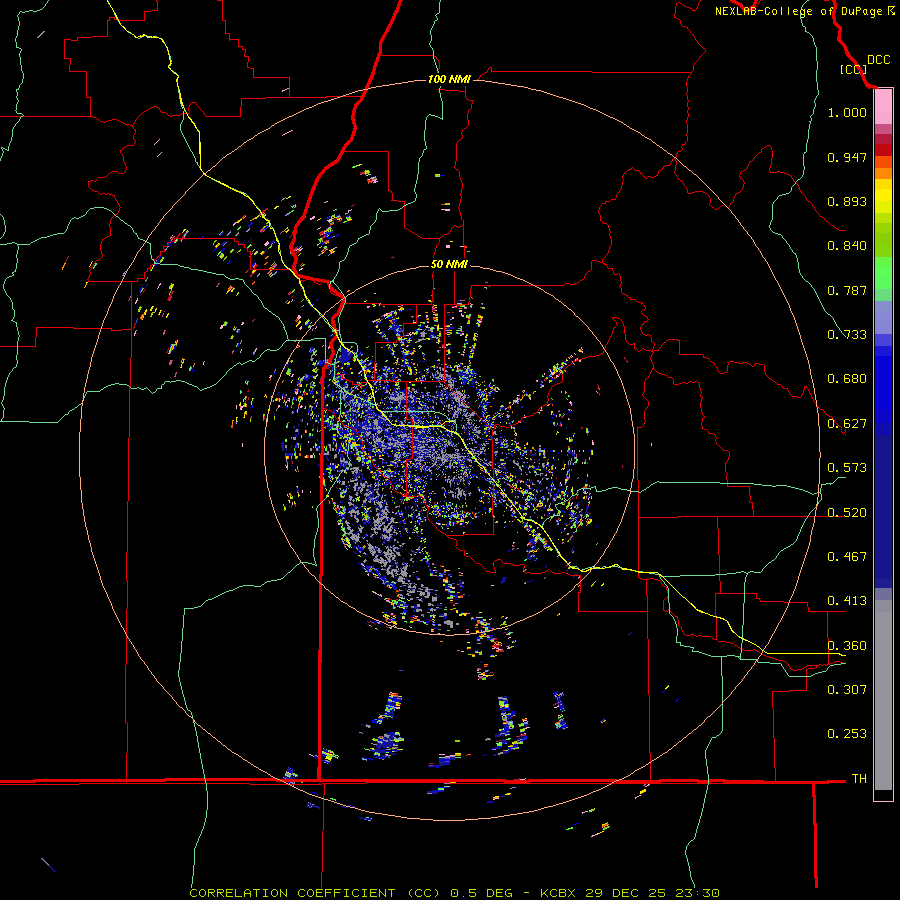Pick the pink swatch beside 1.000
900x900 pixels.
point(883,107)
